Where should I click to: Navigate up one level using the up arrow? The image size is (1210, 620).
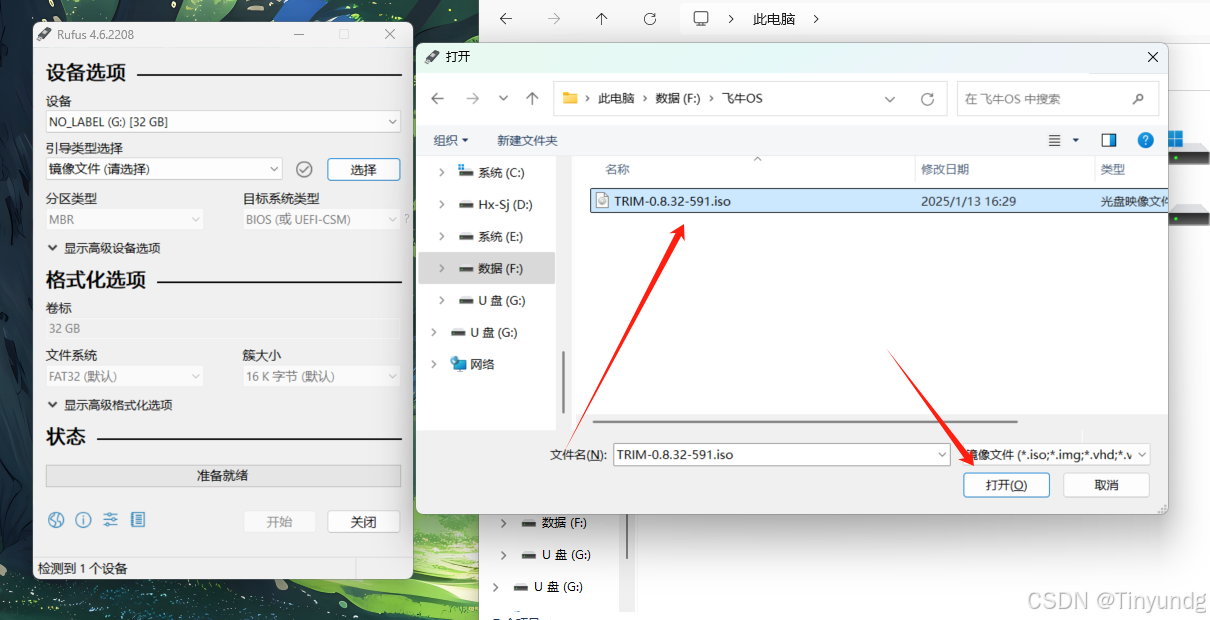532,98
